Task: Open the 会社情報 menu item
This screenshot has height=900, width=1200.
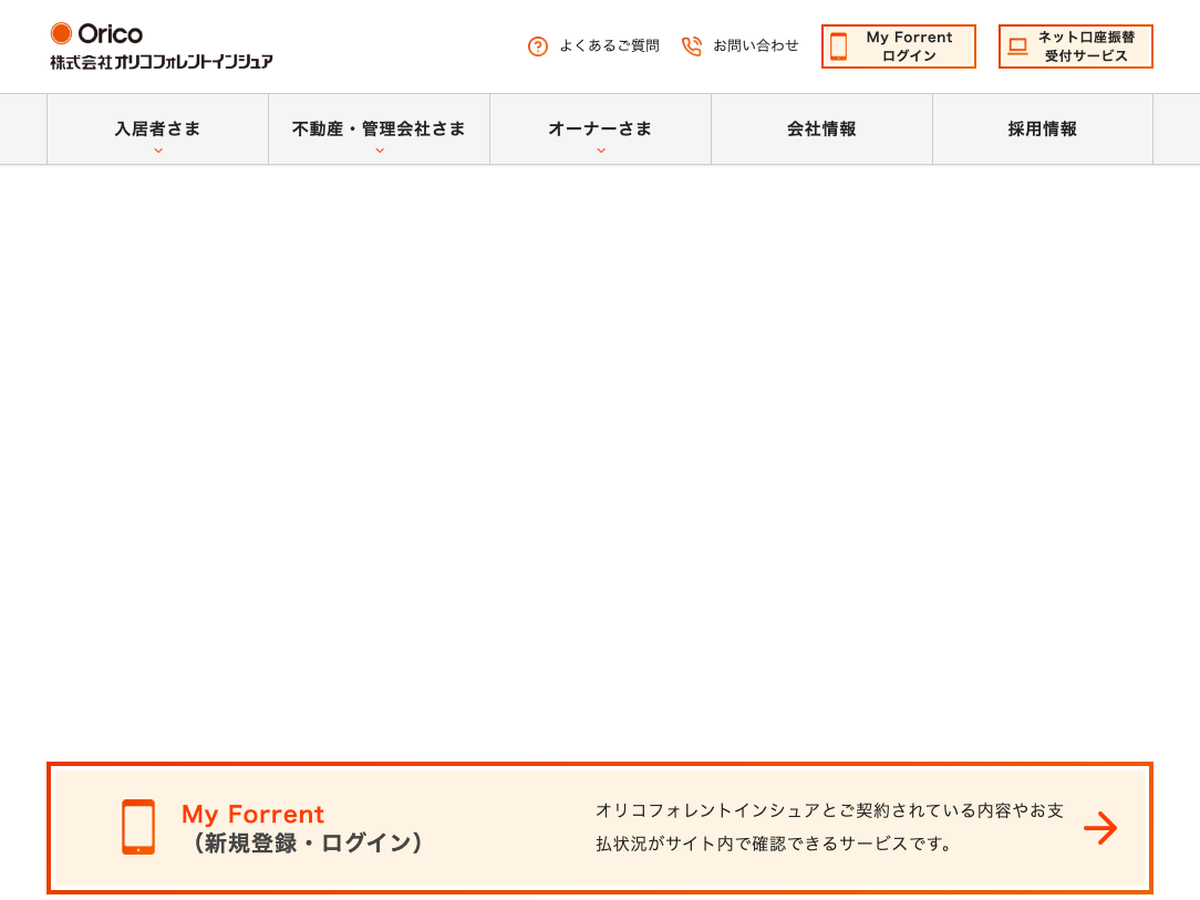Action: pyautogui.click(x=821, y=129)
